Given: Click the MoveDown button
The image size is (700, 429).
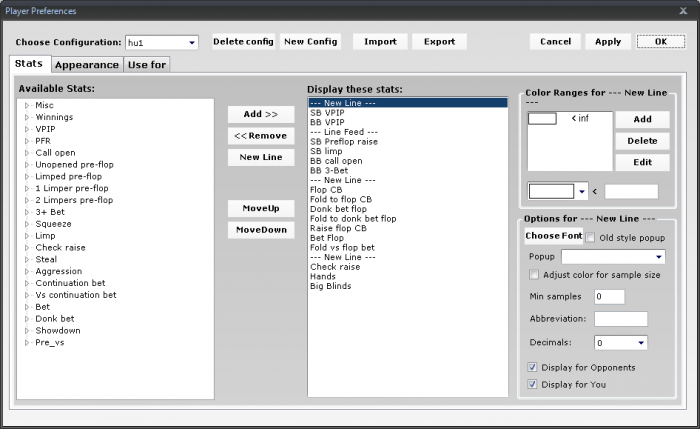Looking at the screenshot, I should coord(261,230).
